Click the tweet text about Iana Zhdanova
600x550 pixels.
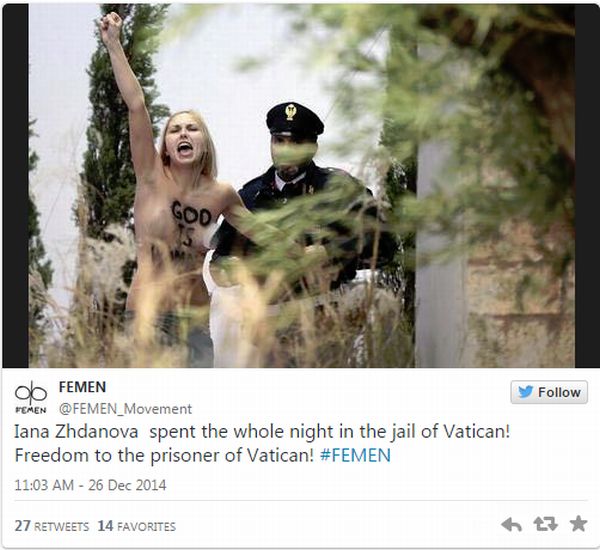pyautogui.click(x=262, y=443)
